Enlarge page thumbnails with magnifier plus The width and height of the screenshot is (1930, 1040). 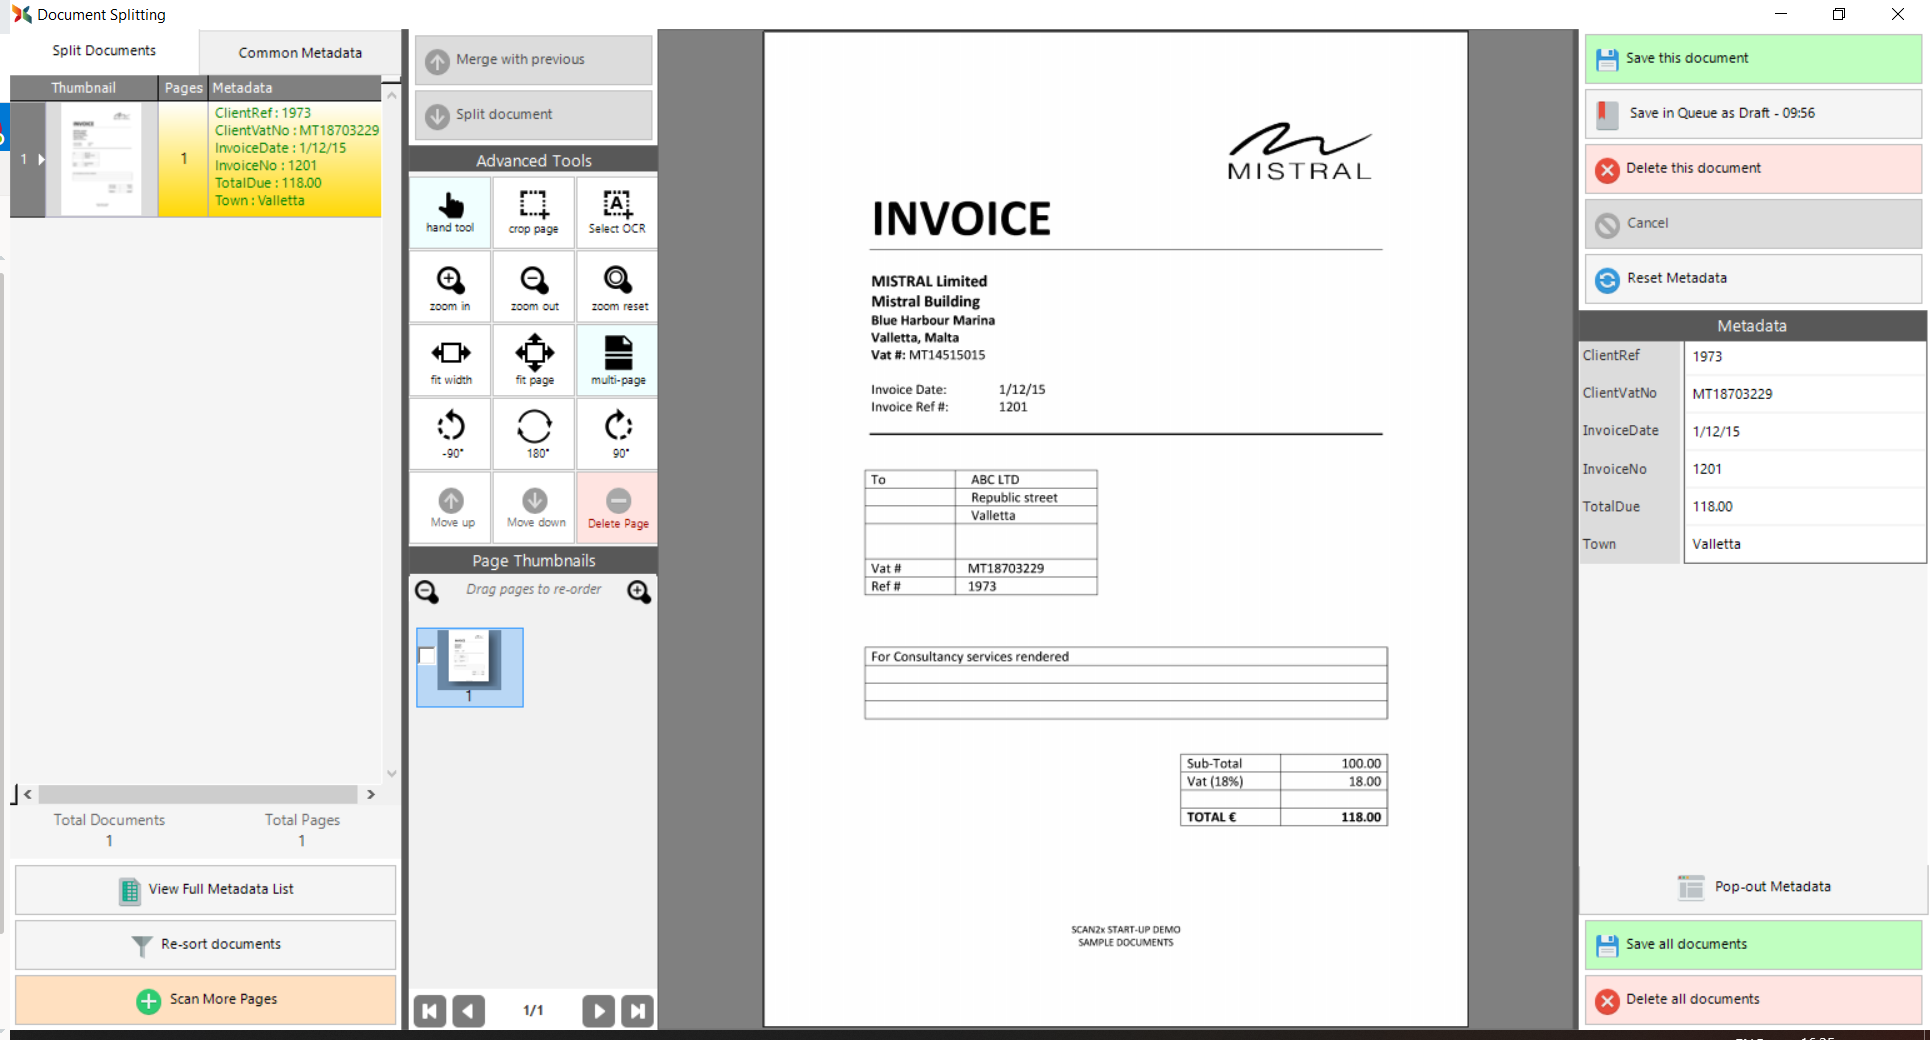point(639,592)
